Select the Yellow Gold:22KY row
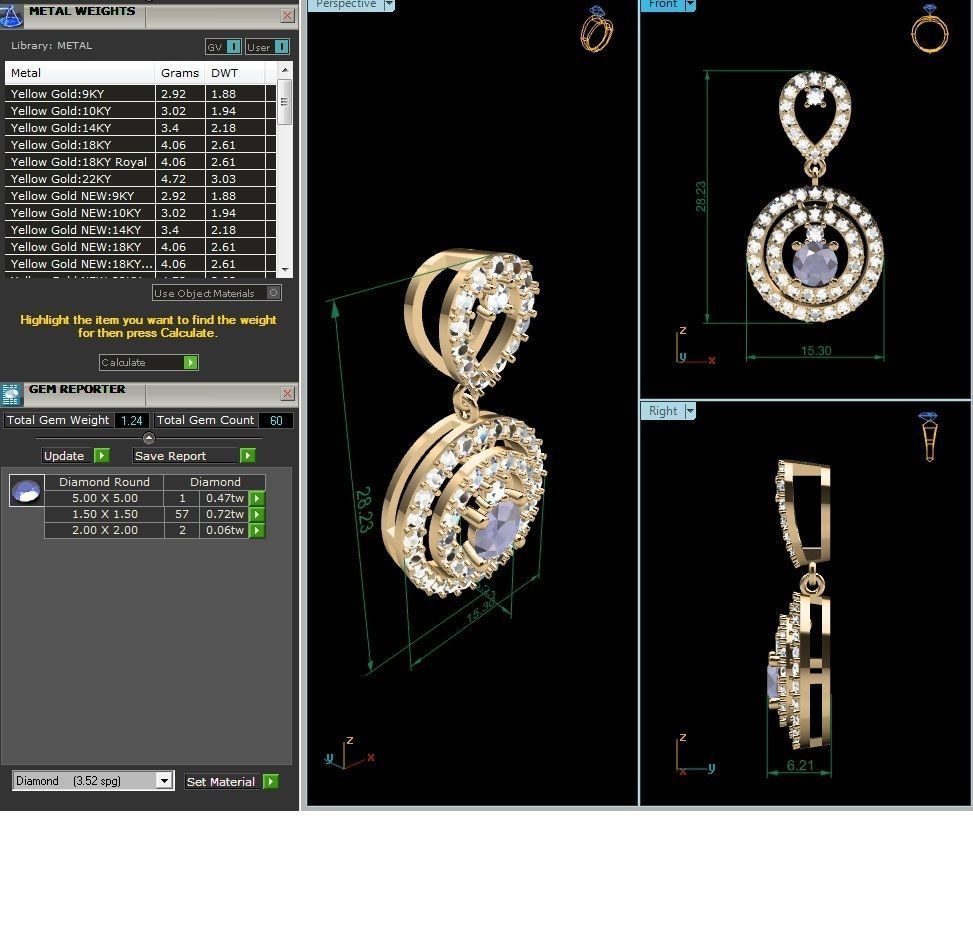Image resolution: width=973 pixels, height=931 pixels. pos(140,179)
